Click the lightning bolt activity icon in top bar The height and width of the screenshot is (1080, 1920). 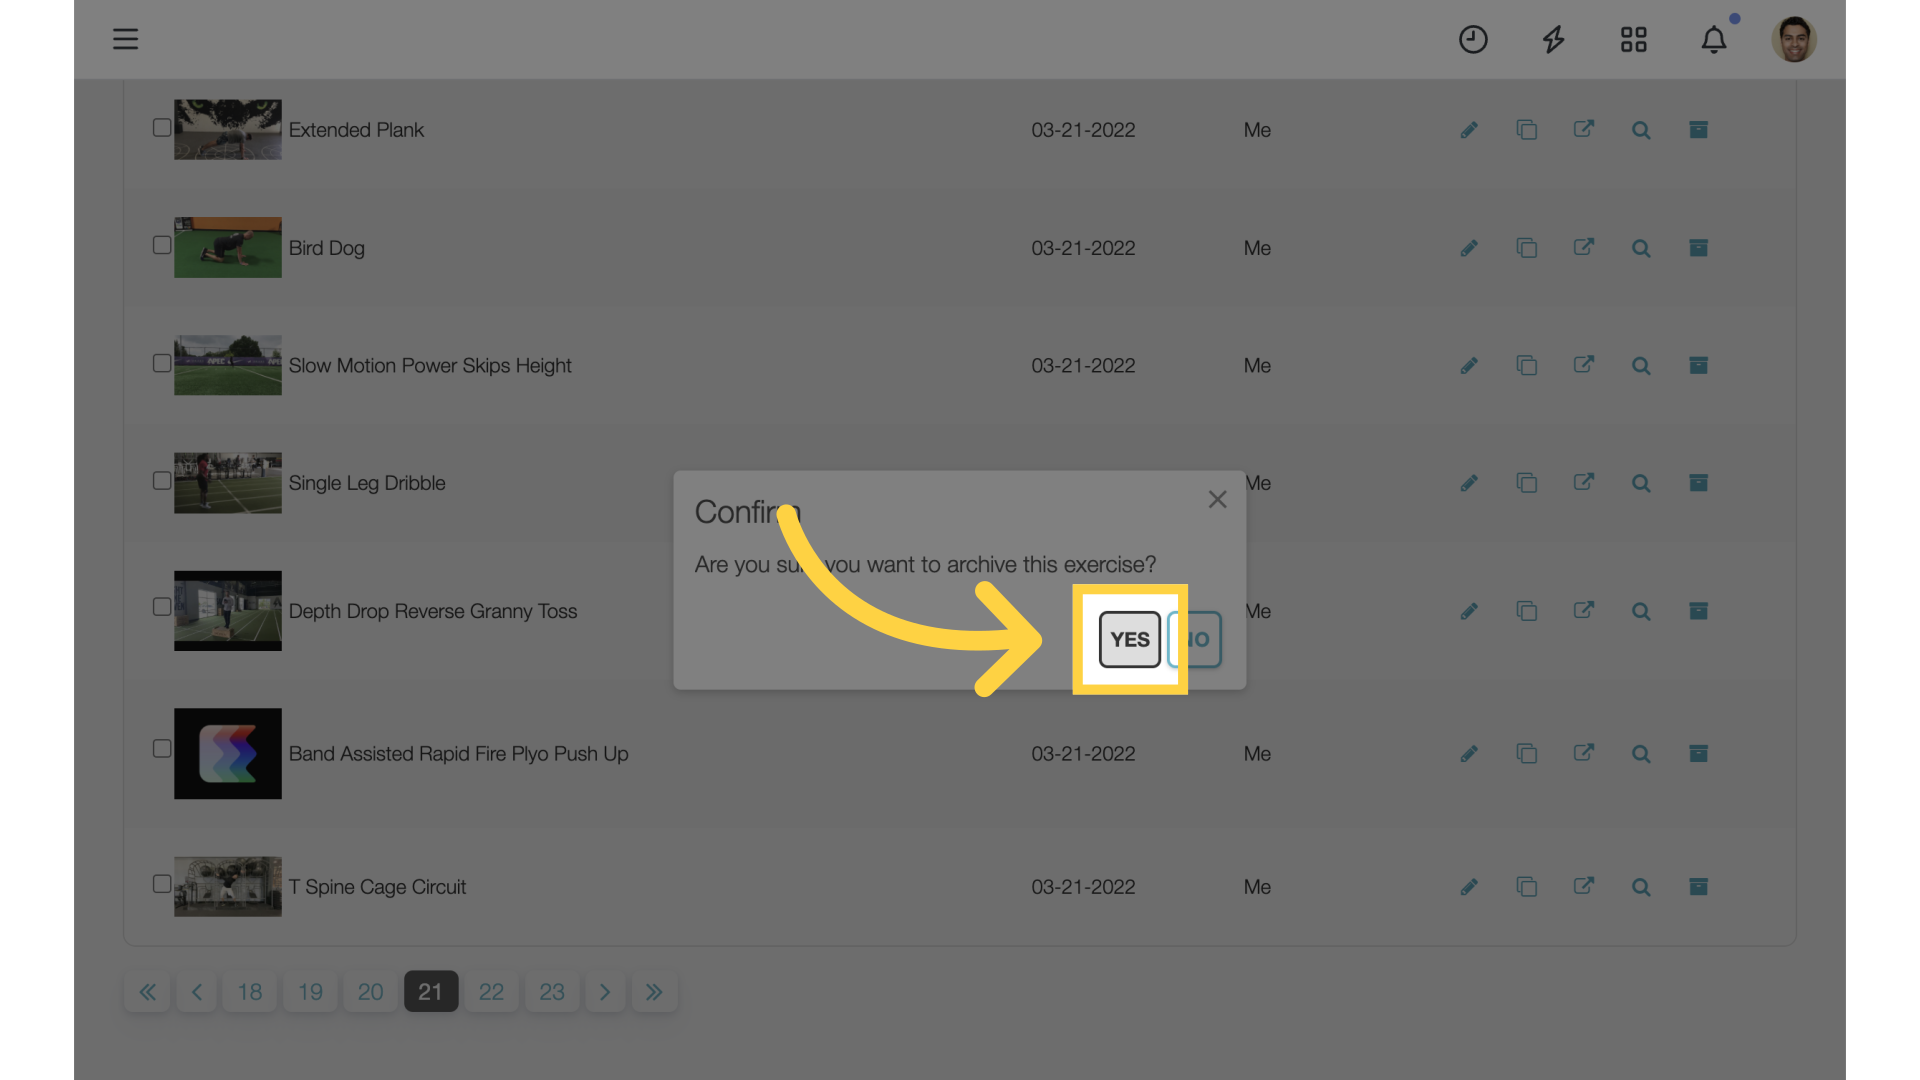coord(1555,38)
